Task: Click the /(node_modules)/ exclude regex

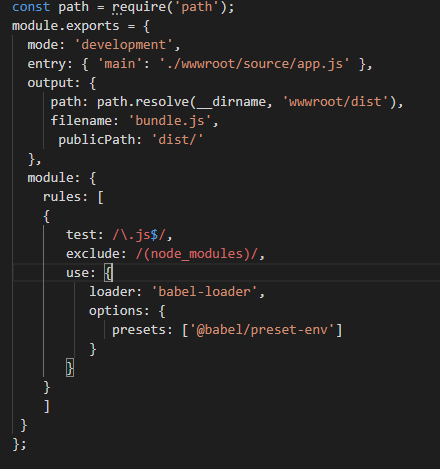Action: click(196, 254)
